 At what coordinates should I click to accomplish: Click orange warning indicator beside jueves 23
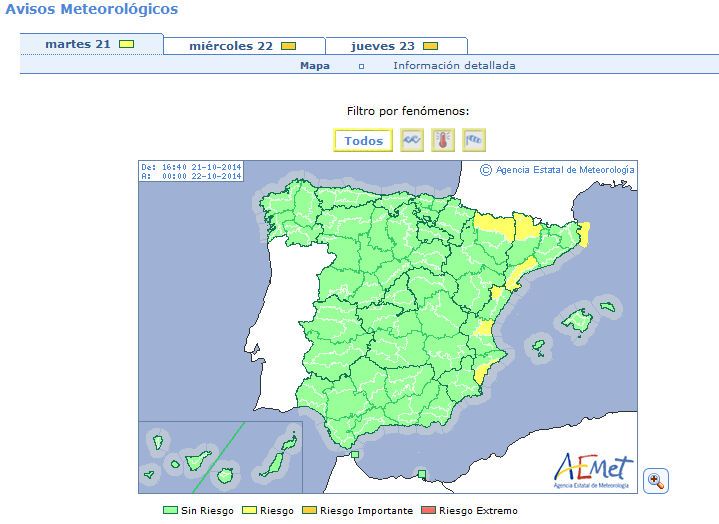pyautogui.click(x=431, y=46)
